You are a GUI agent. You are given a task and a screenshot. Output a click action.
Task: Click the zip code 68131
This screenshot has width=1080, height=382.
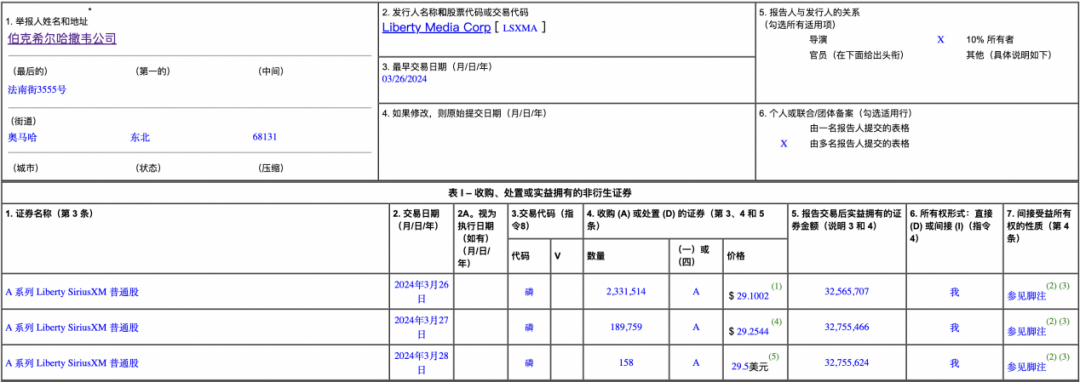(x=265, y=137)
